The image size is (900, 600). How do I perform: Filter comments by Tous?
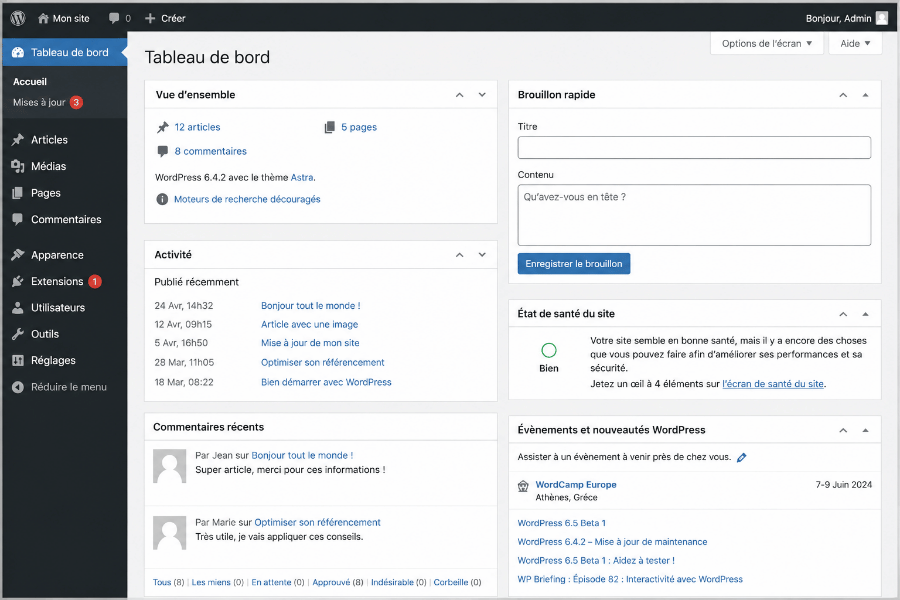point(162,582)
